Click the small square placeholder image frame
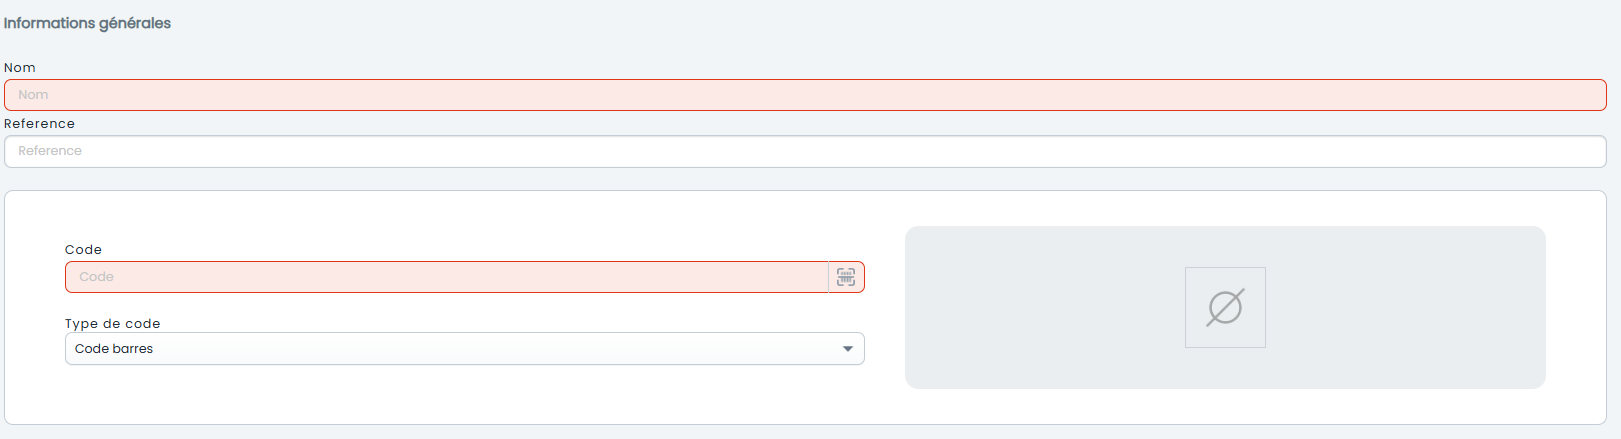 click(1225, 307)
